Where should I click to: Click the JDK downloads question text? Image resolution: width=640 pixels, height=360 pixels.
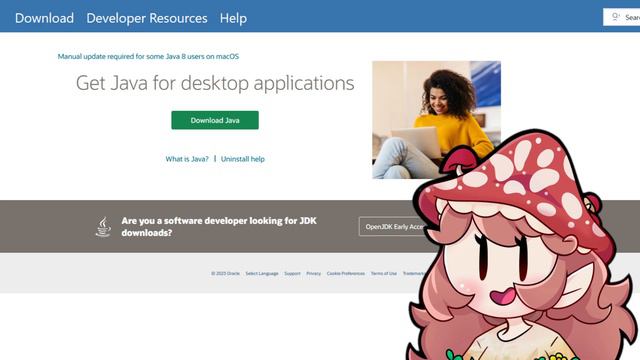coord(219,227)
